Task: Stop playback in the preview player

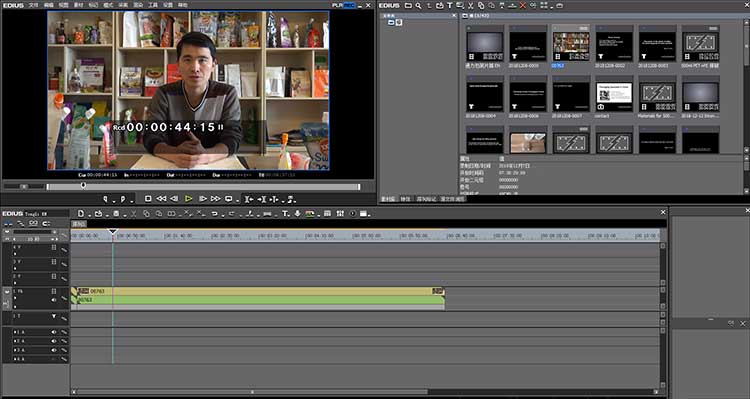Action: click(x=148, y=199)
